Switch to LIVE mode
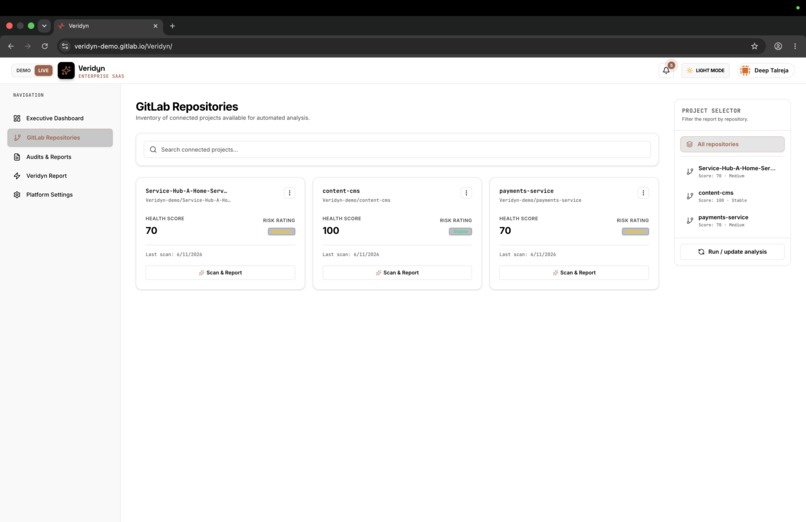 [43, 70]
